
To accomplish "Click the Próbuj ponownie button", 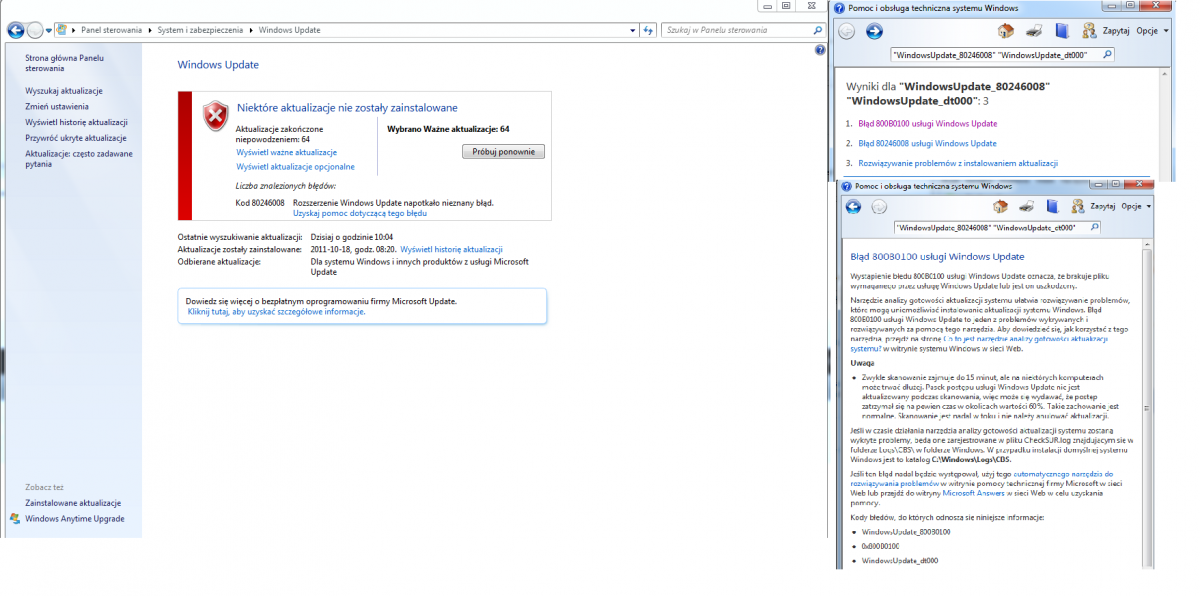I will (x=503, y=152).
